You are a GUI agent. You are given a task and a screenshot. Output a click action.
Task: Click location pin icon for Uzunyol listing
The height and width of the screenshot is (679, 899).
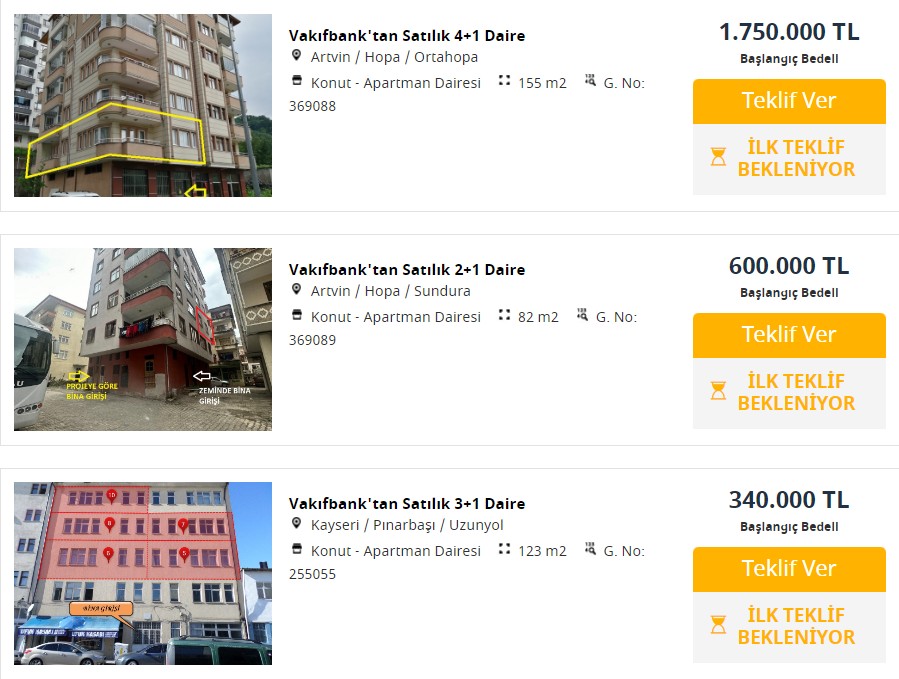pos(296,524)
